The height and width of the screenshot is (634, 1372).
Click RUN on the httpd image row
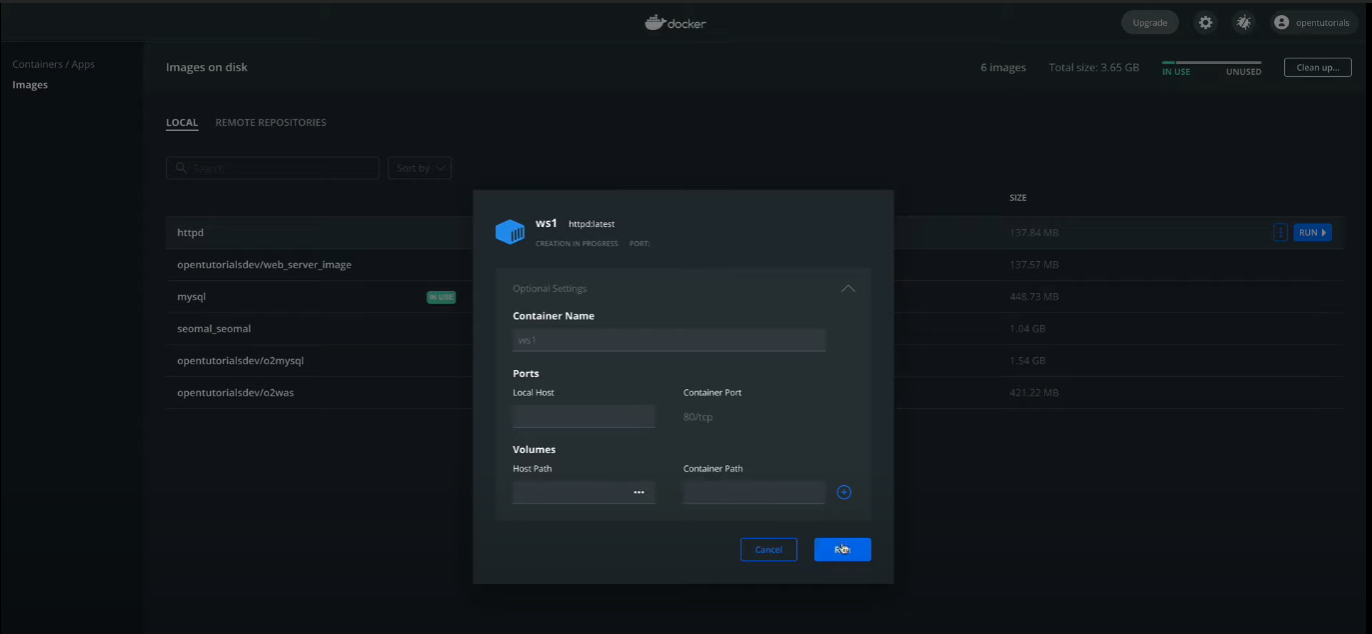pyautogui.click(x=1312, y=232)
